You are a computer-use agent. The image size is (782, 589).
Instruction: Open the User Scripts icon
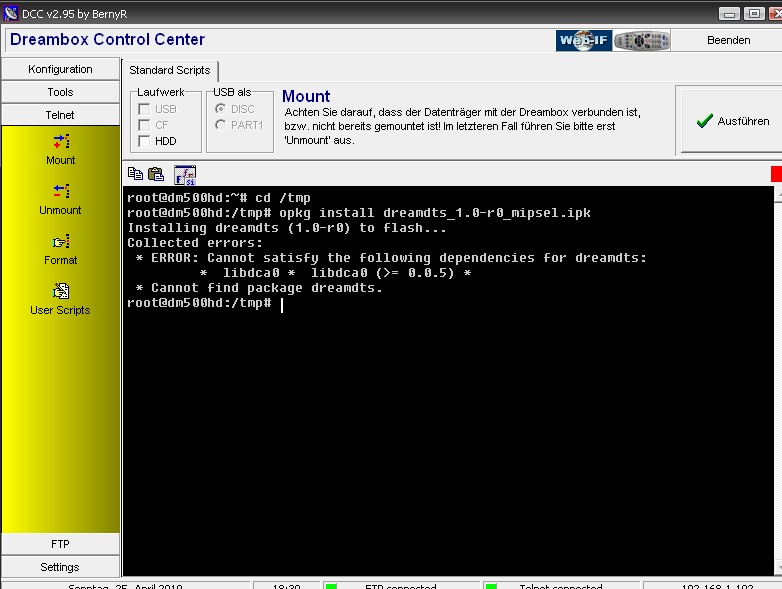[61, 291]
